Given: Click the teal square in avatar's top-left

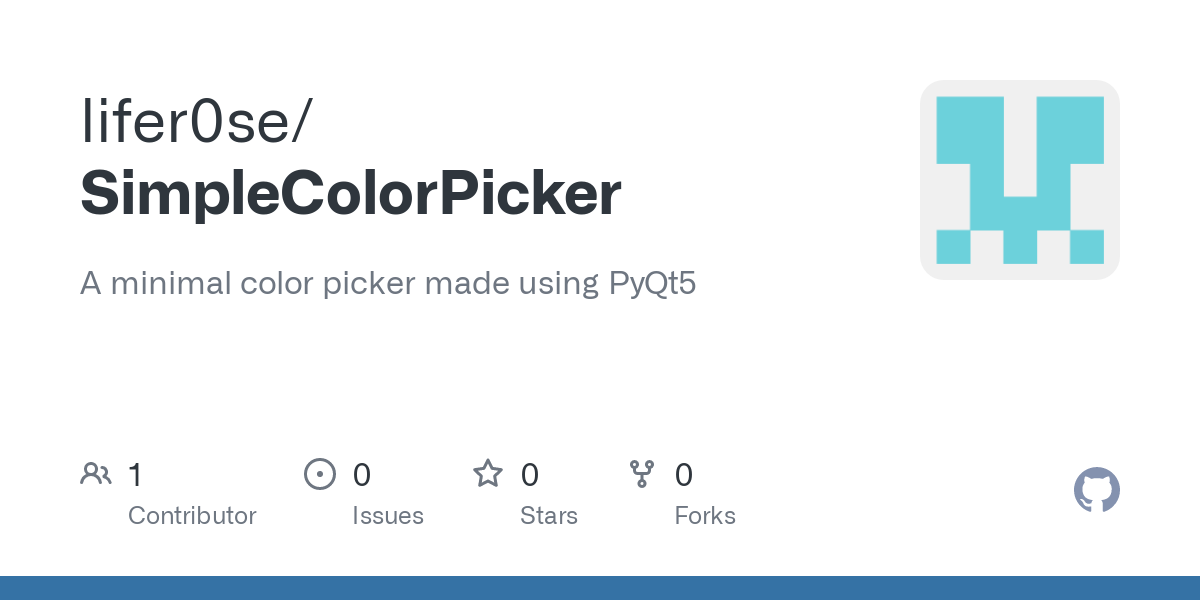Looking at the screenshot, I should [970, 130].
